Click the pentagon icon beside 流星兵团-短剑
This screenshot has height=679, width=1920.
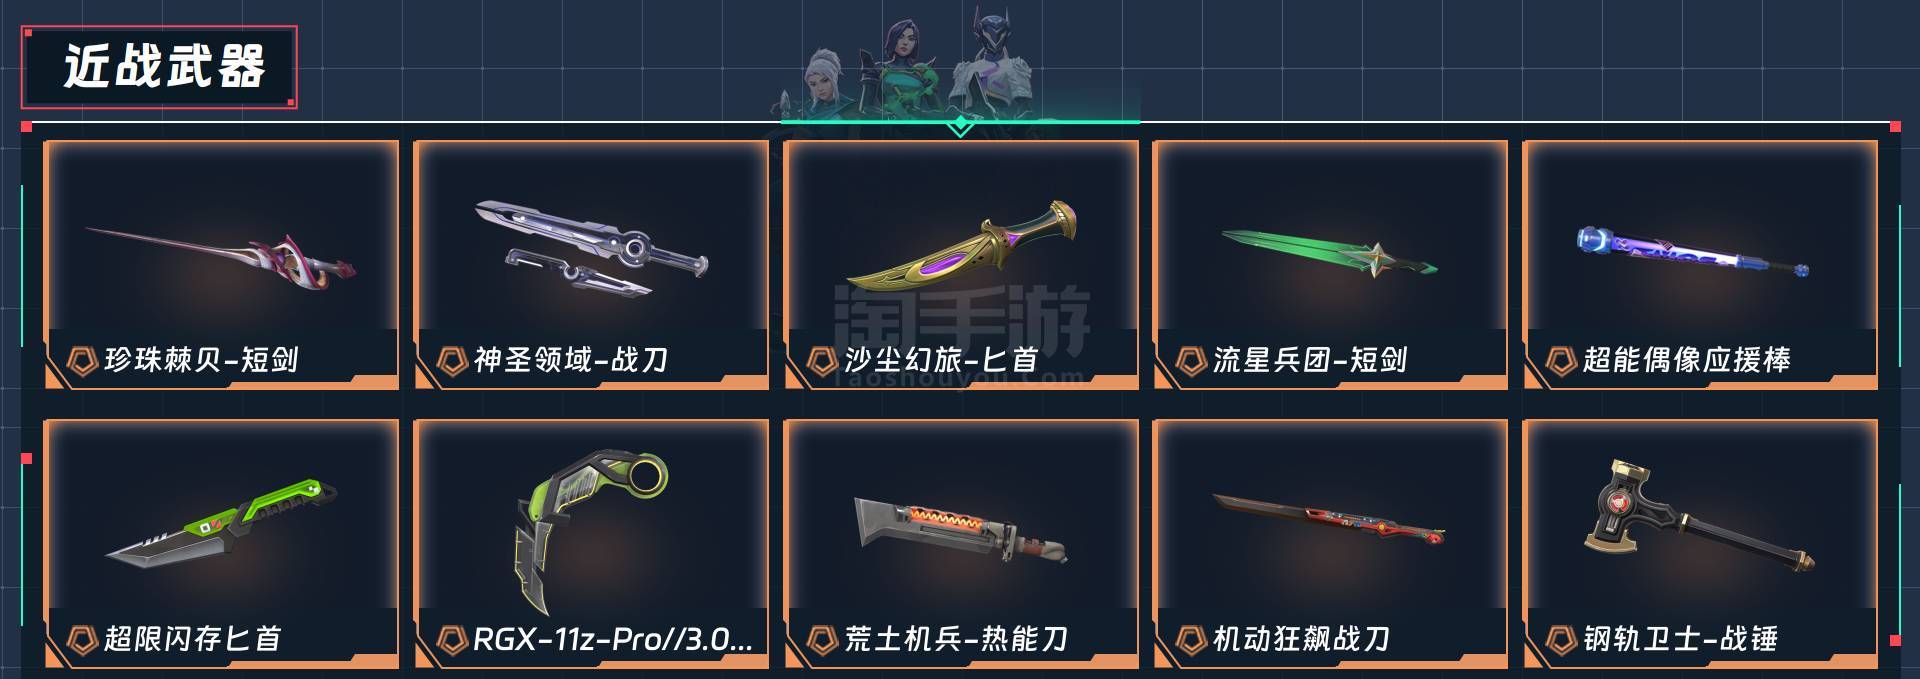[x=1191, y=360]
